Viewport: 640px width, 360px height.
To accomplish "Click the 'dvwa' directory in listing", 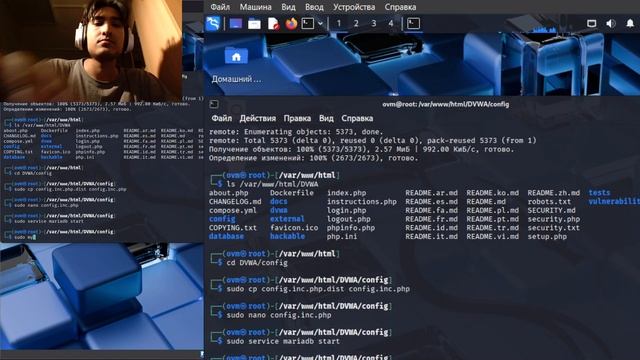I will (x=278, y=211).
